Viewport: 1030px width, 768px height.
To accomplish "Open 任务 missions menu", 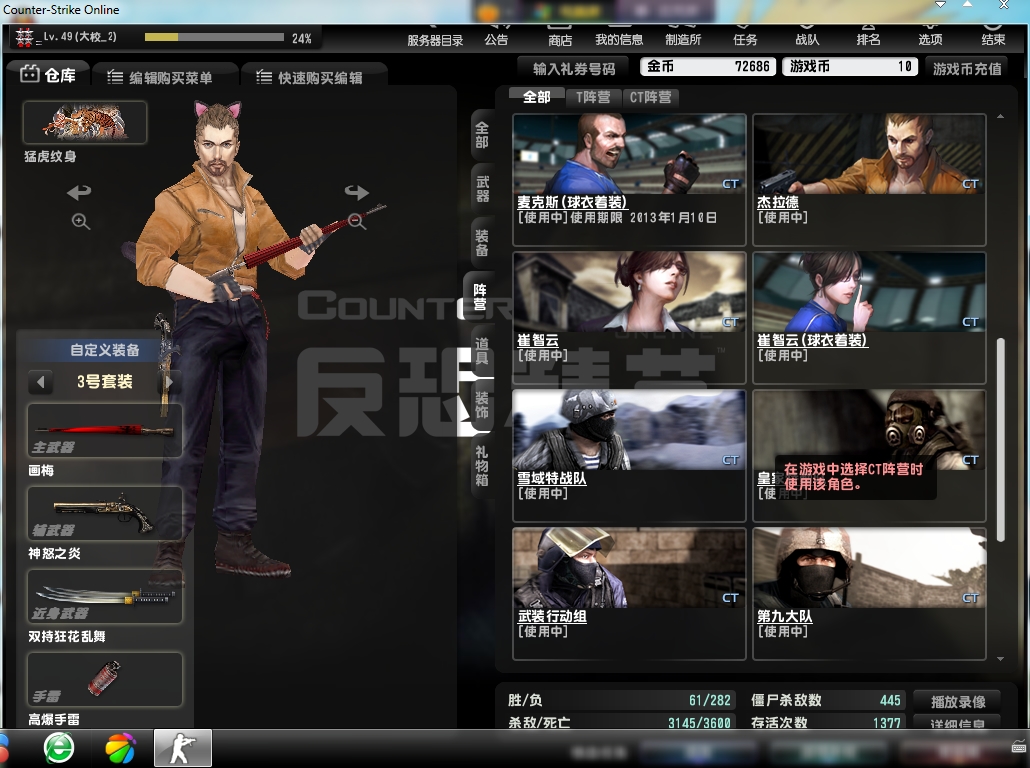I will pos(745,40).
